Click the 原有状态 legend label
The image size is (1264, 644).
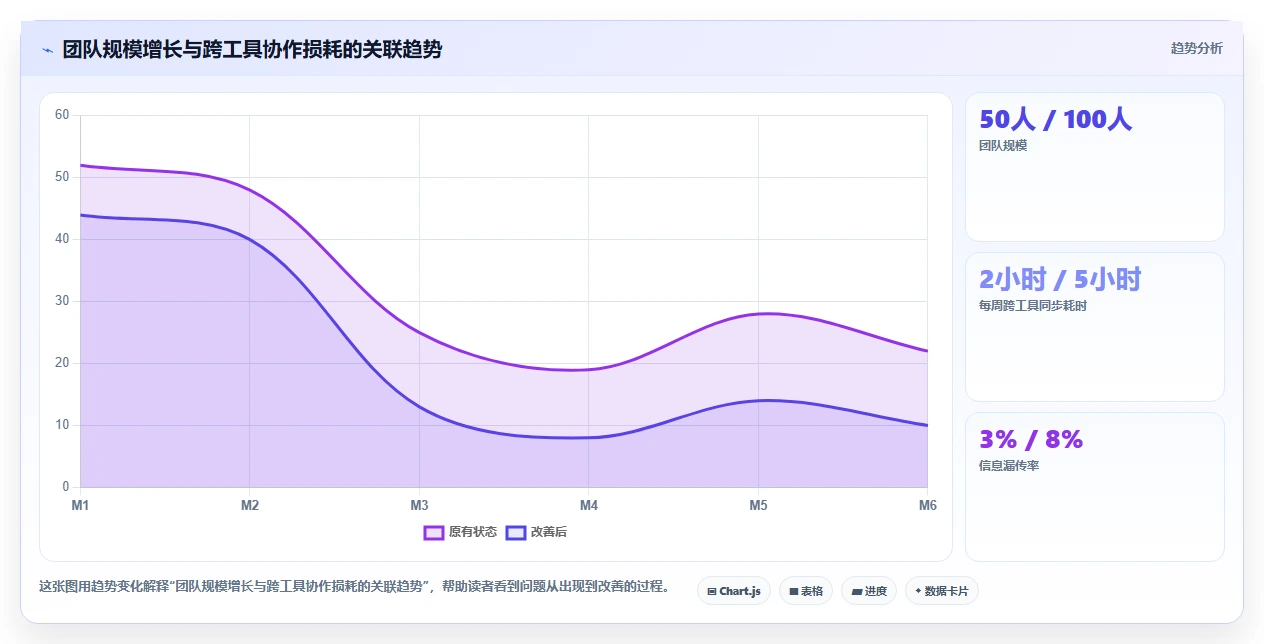tap(472, 532)
